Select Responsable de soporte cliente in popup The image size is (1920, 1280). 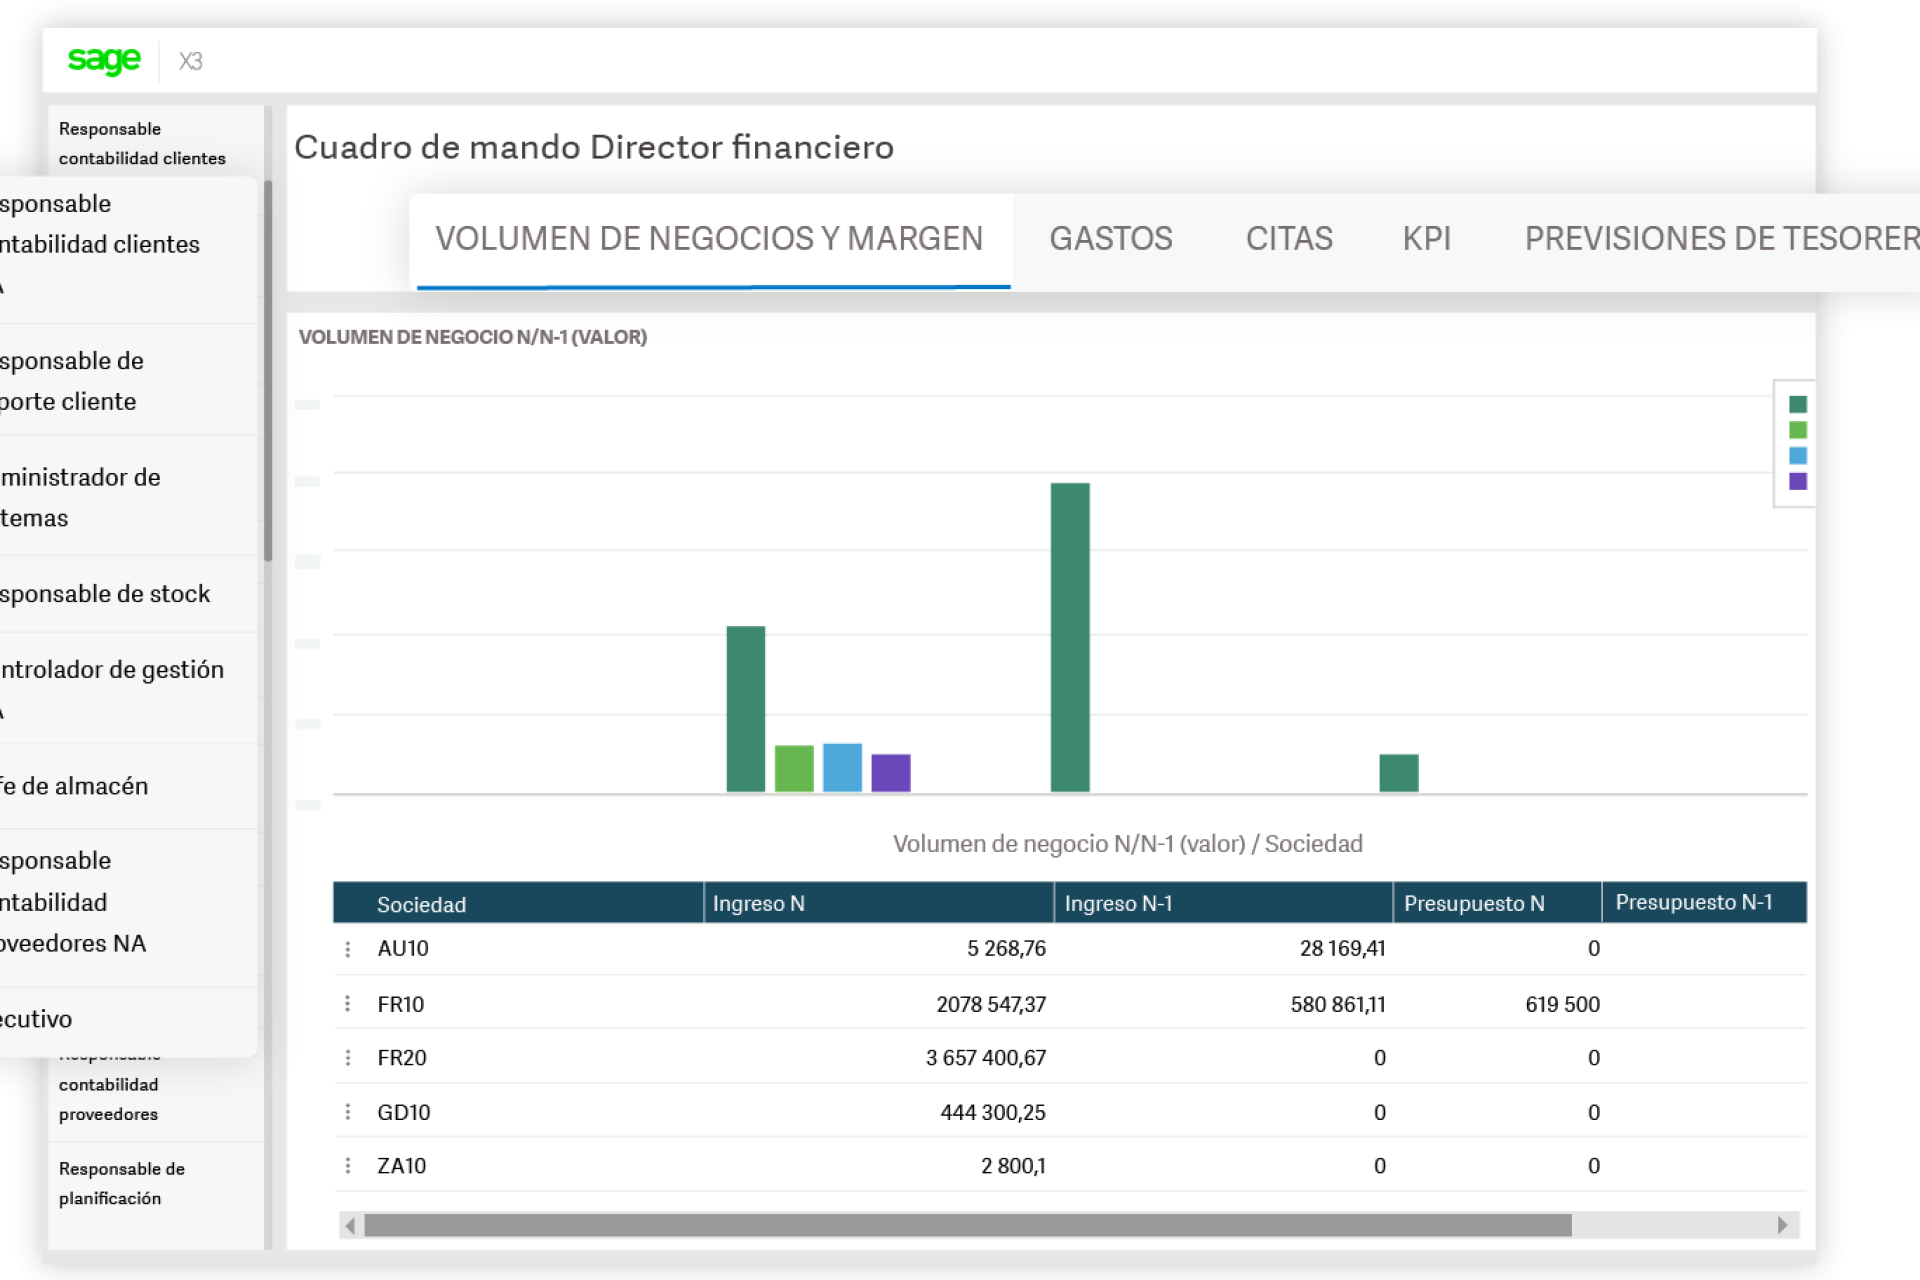[x=129, y=381]
